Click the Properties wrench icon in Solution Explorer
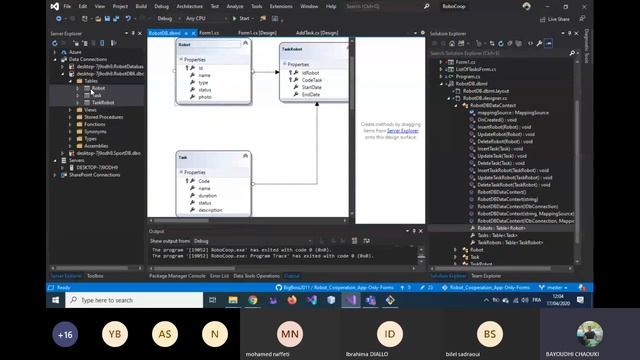This screenshot has height=360, width=640. pyautogui.click(x=539, y=43)
